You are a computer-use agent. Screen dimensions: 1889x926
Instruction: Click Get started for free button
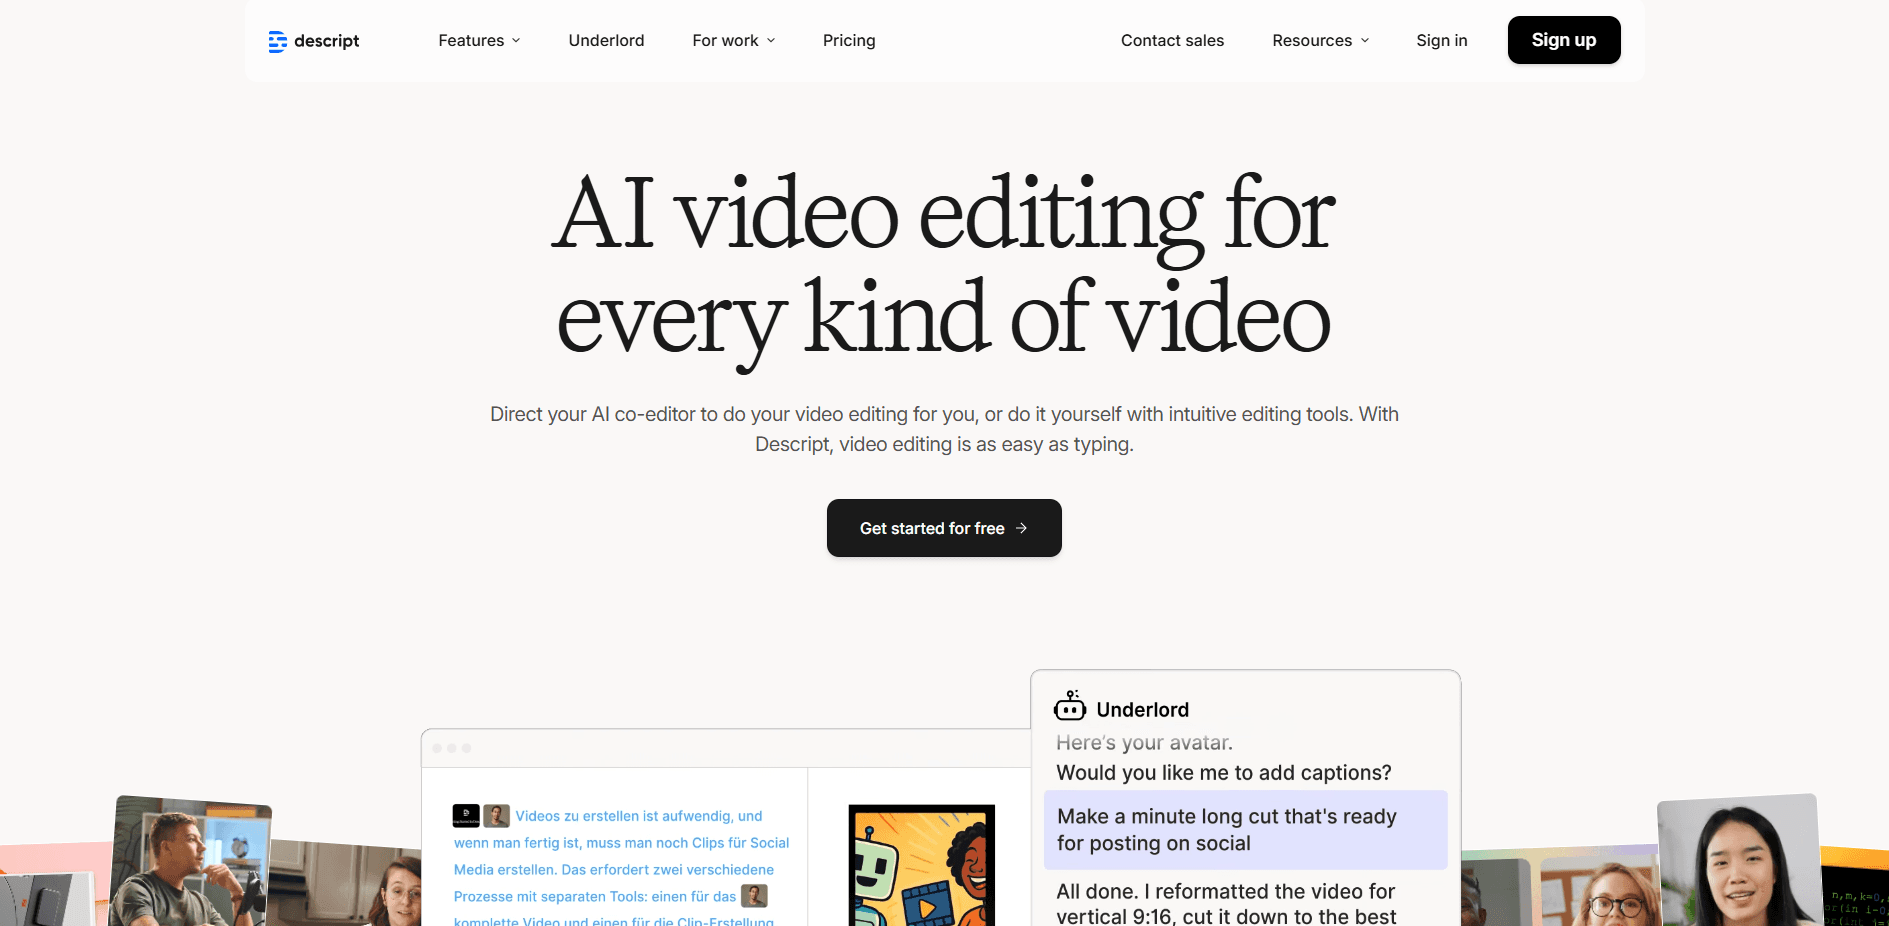[x=943, y=528]
